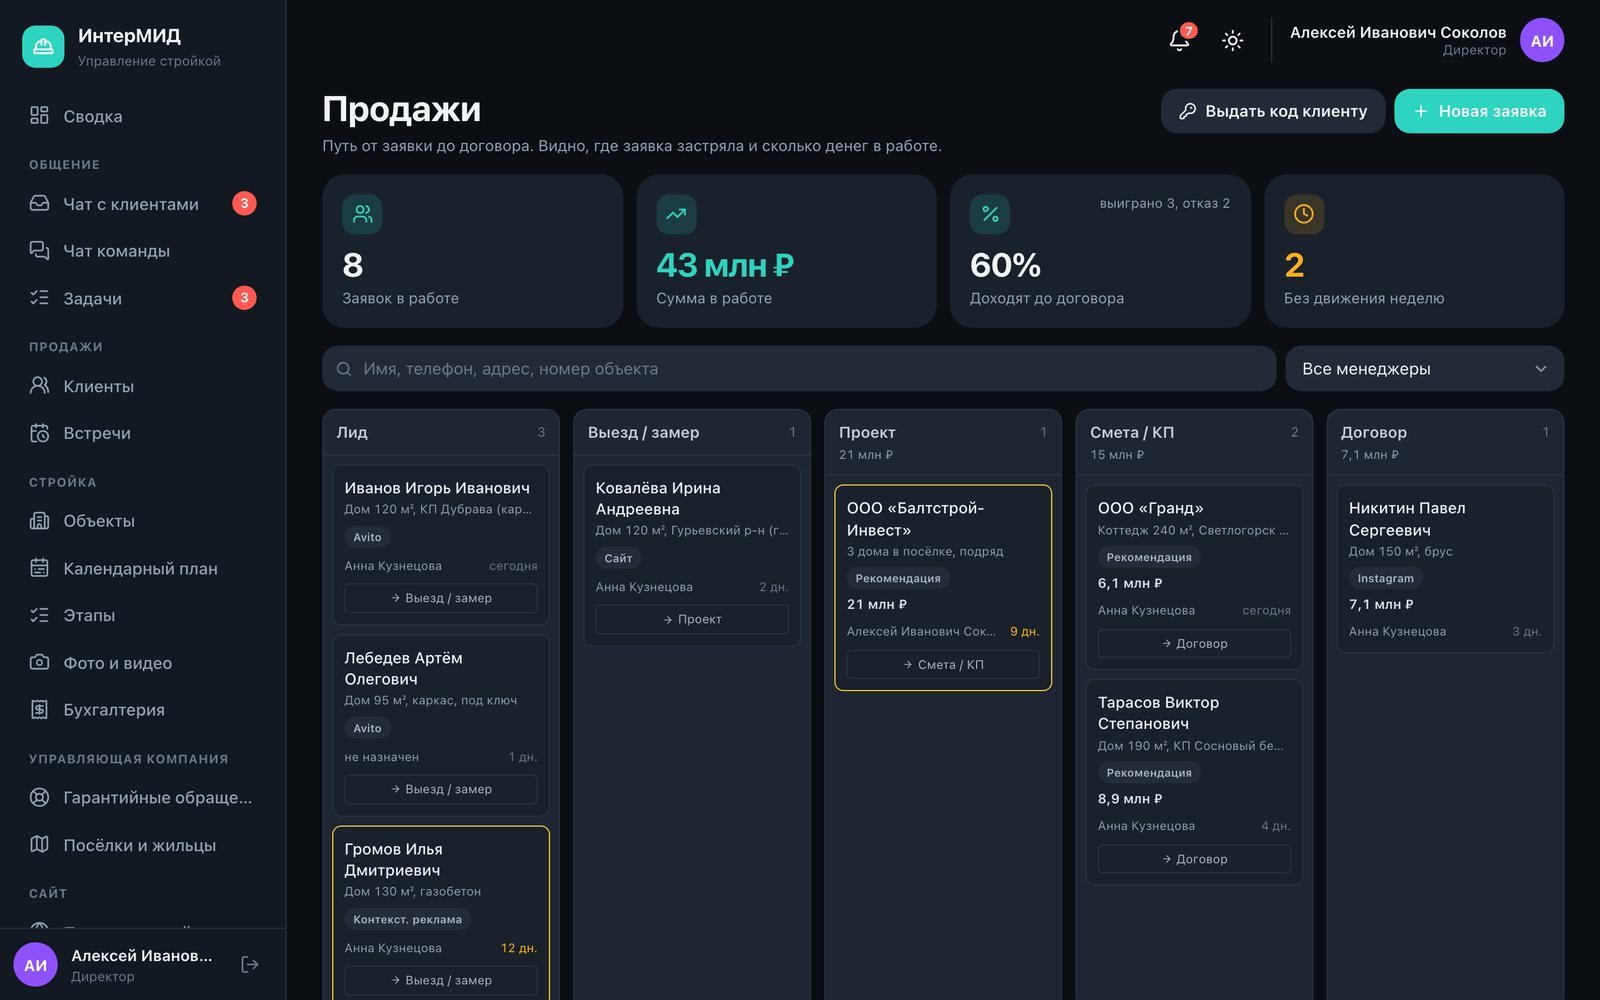The width and height of the screenshot is (1600, 1000).
Task: Click the Бухгалтерия receipt icon
Action: (39, 709)
